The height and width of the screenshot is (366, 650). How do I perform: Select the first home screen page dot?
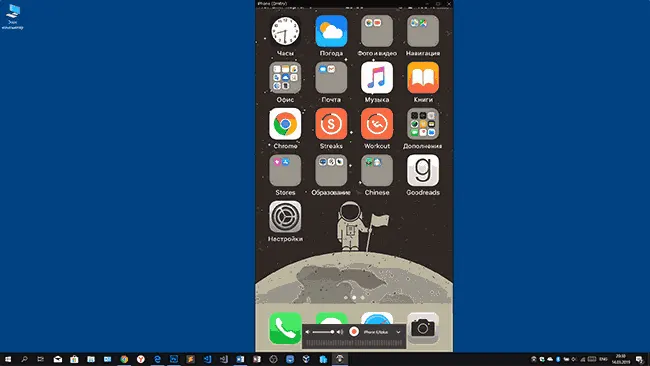tap(346, 297)
